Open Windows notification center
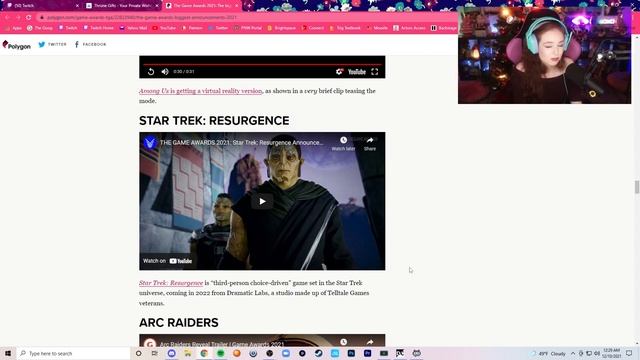Screen dimensions: 640x360 629,353
